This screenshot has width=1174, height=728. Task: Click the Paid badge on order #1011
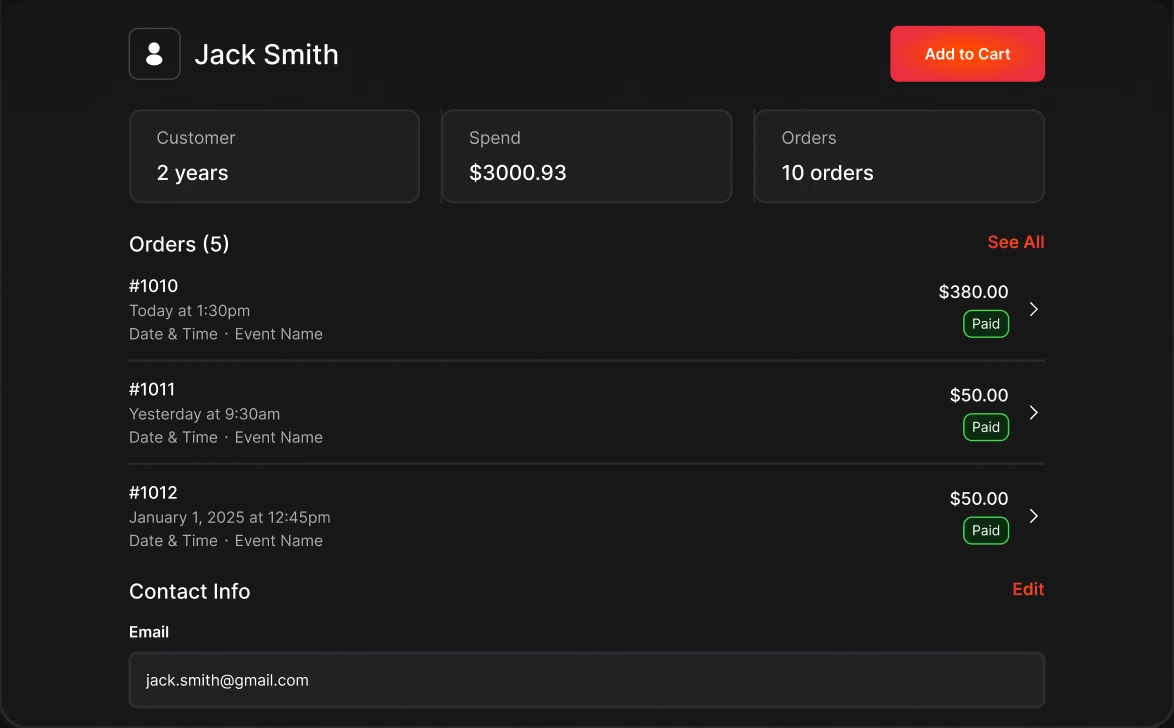985,427
